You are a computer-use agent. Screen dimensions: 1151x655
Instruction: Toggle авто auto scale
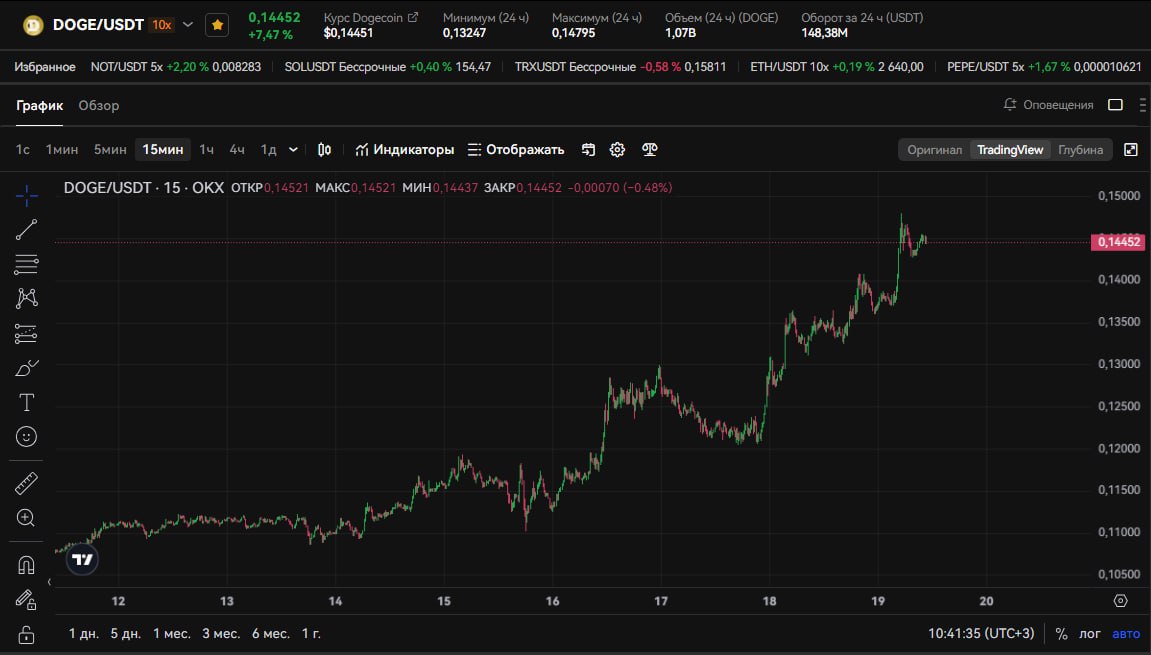pyautogui.click(x=1126, y=634)
